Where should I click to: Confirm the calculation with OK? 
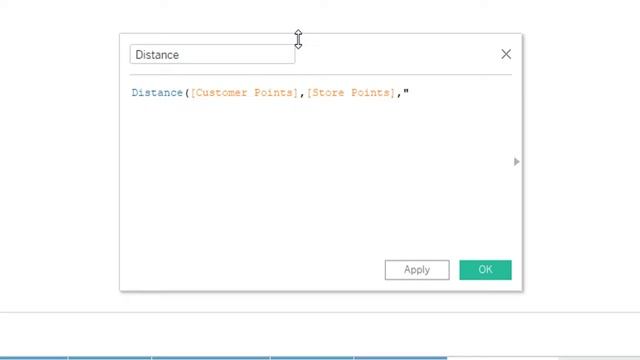point(485,270)
